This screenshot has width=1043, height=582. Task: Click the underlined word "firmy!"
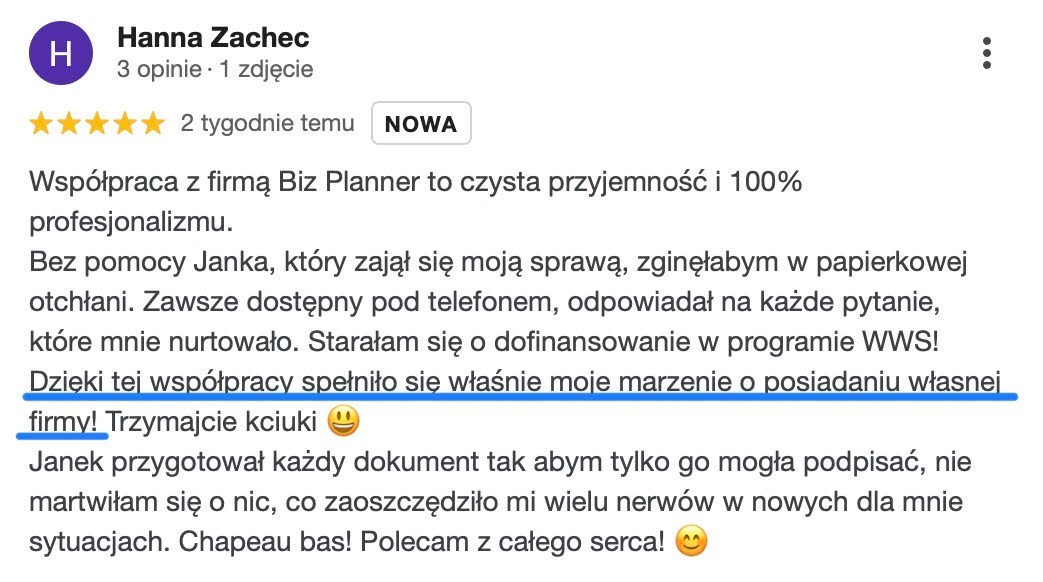pyautogui.click(x=64, y=423)
